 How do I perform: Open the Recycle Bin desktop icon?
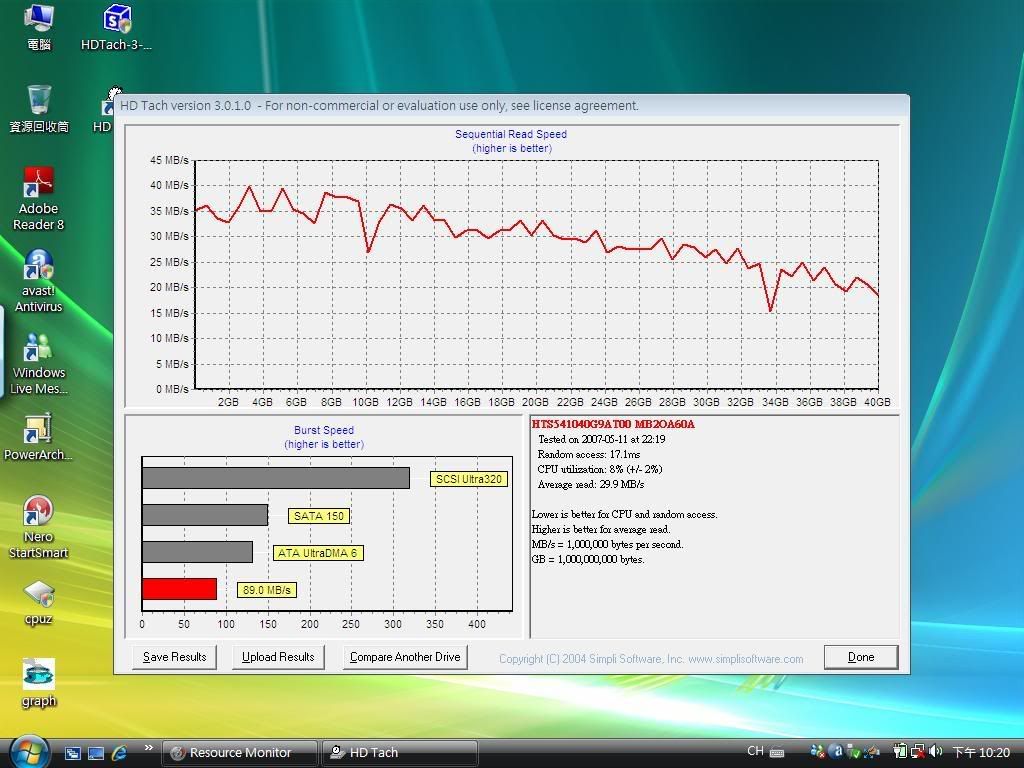tap(39, 108)
